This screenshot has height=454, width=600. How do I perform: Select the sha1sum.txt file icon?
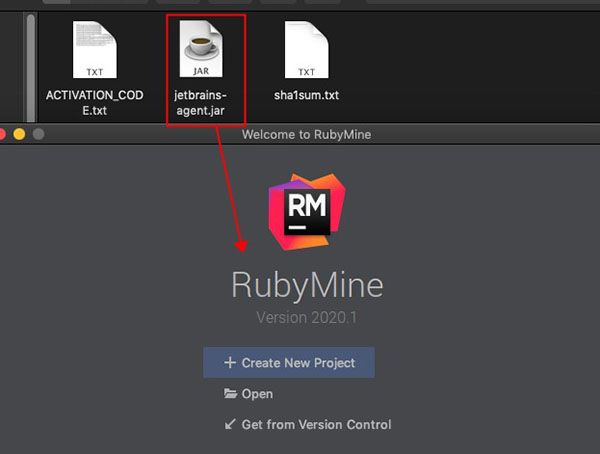click(x=307, y=50)
